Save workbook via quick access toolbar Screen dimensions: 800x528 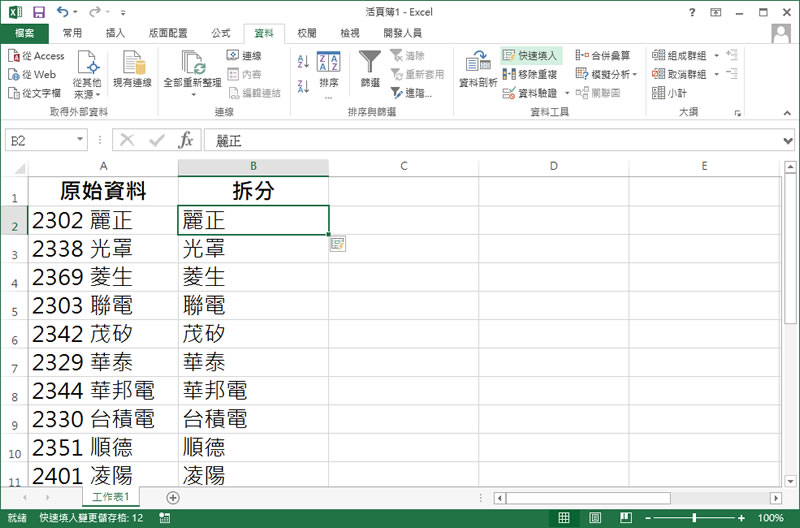(39, 12)
